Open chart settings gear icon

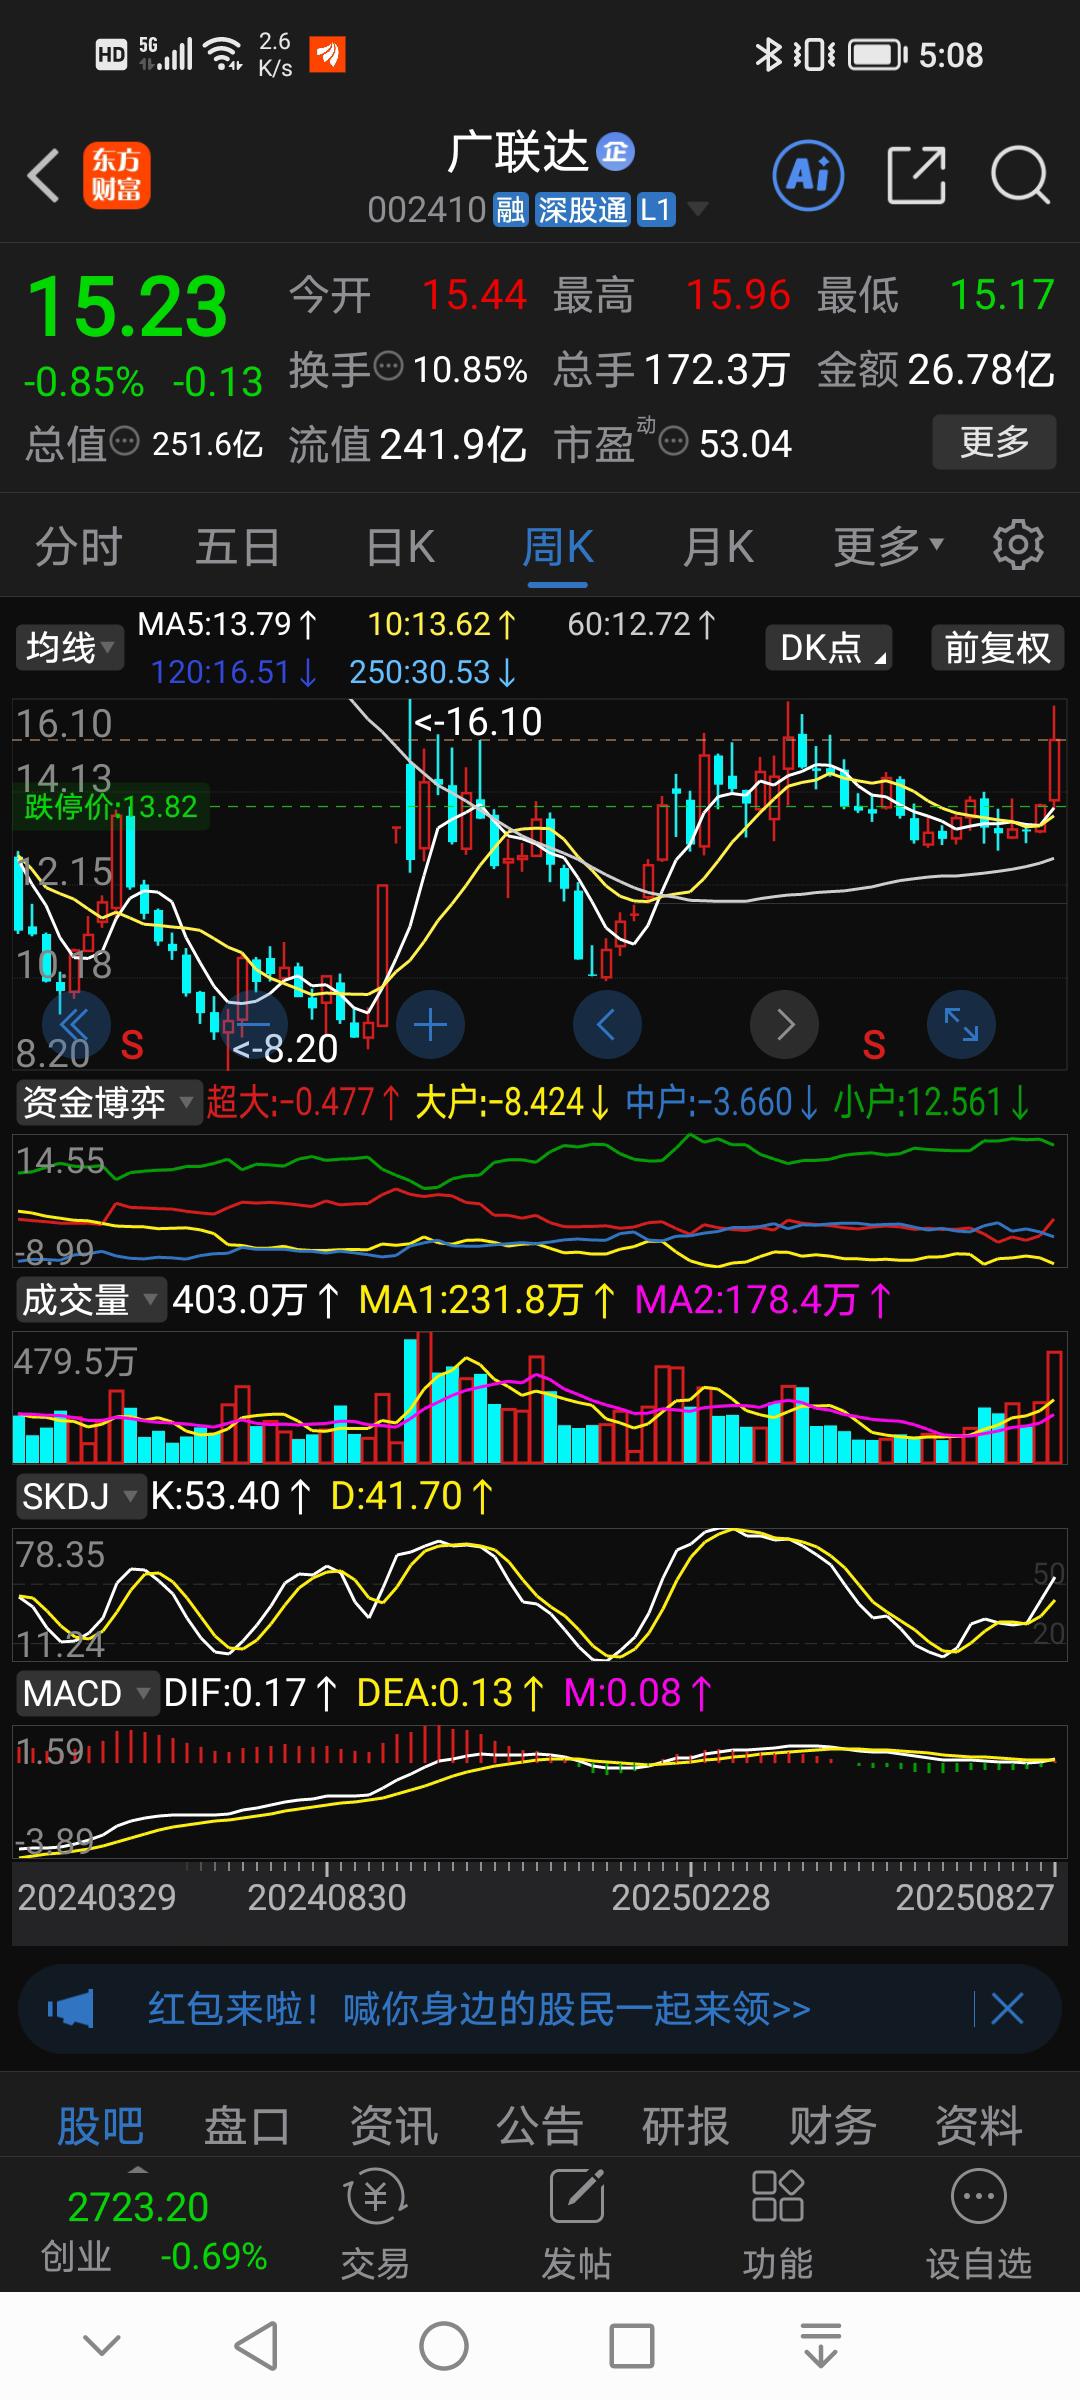point(1018,545)
